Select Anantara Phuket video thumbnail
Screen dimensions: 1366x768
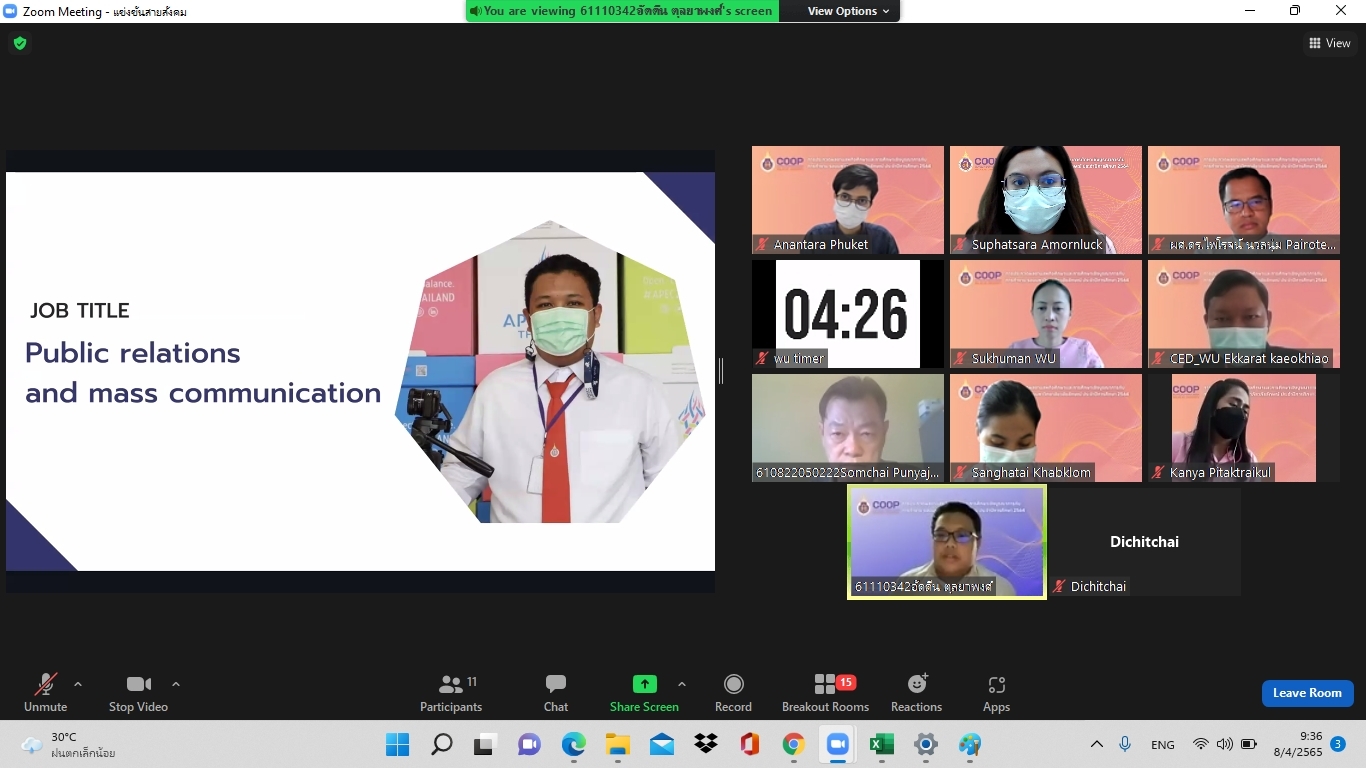[x=847, y=199]
